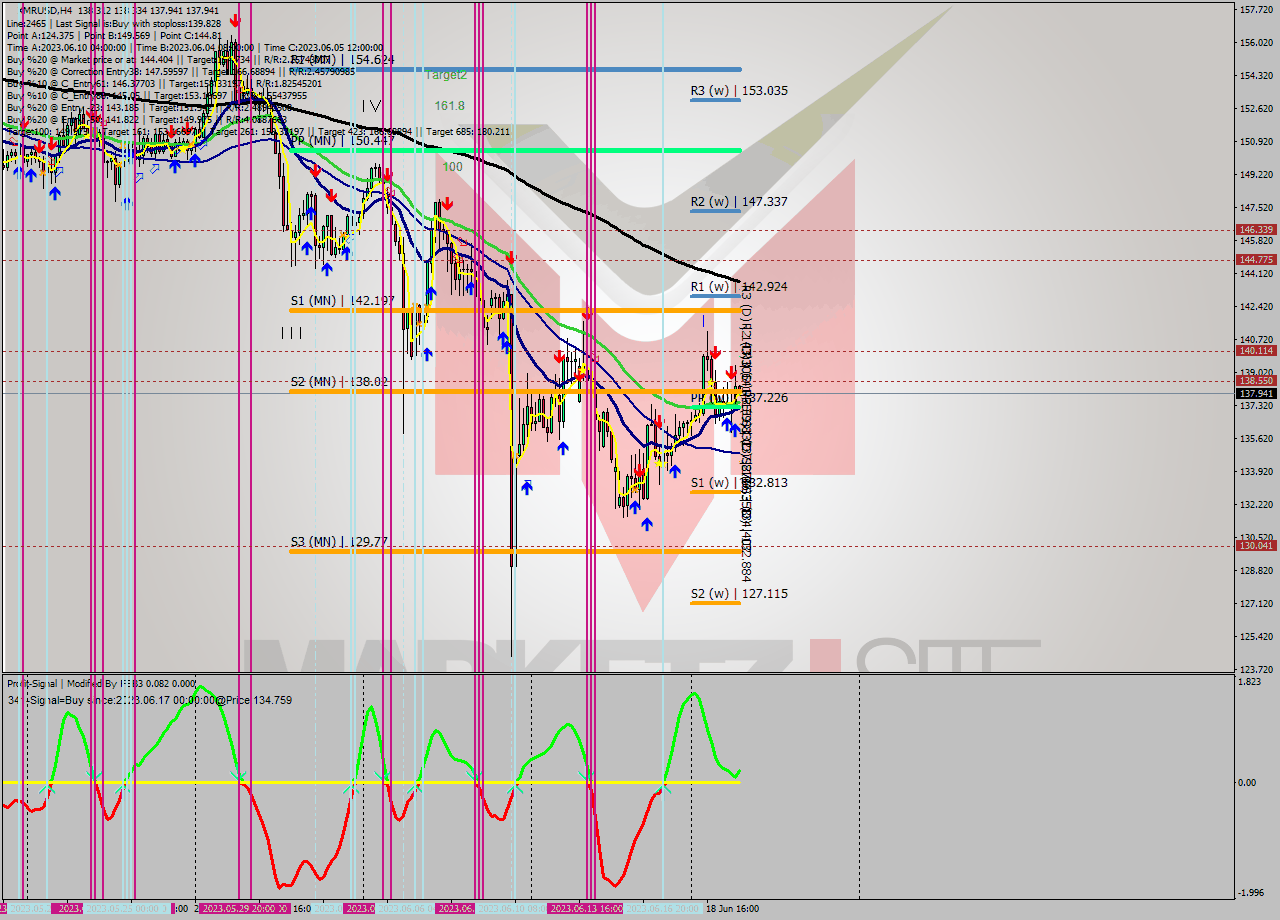This screenshot has width=1280, height=920.
Task: Click the 'I V' wave label near the top
Action: click(371, 105)
